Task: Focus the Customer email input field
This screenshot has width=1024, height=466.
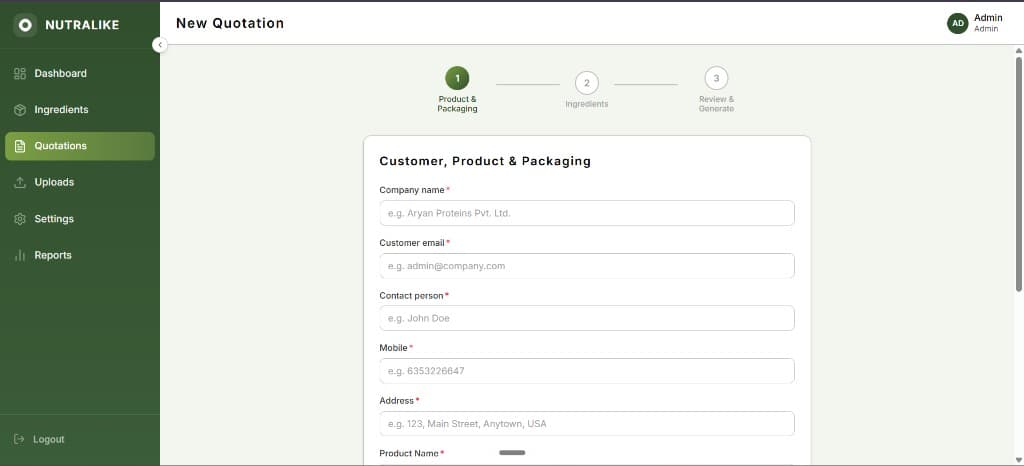Action: [586, 266]
